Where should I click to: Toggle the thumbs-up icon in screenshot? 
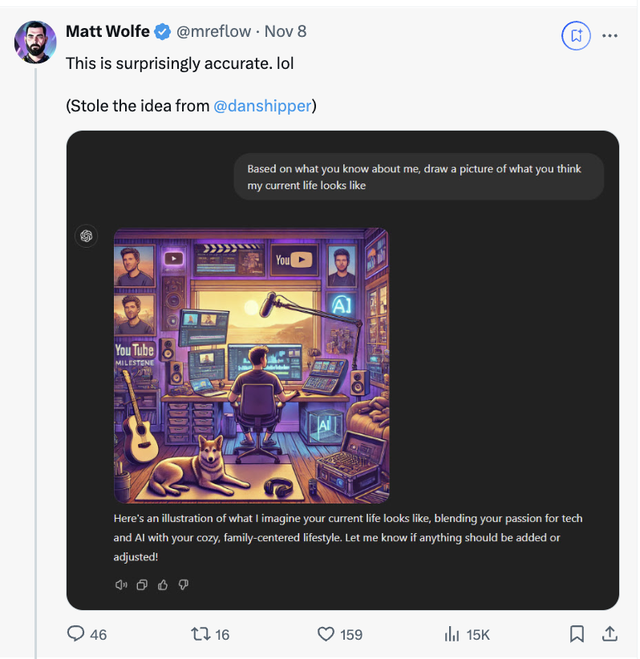[163, 585]
